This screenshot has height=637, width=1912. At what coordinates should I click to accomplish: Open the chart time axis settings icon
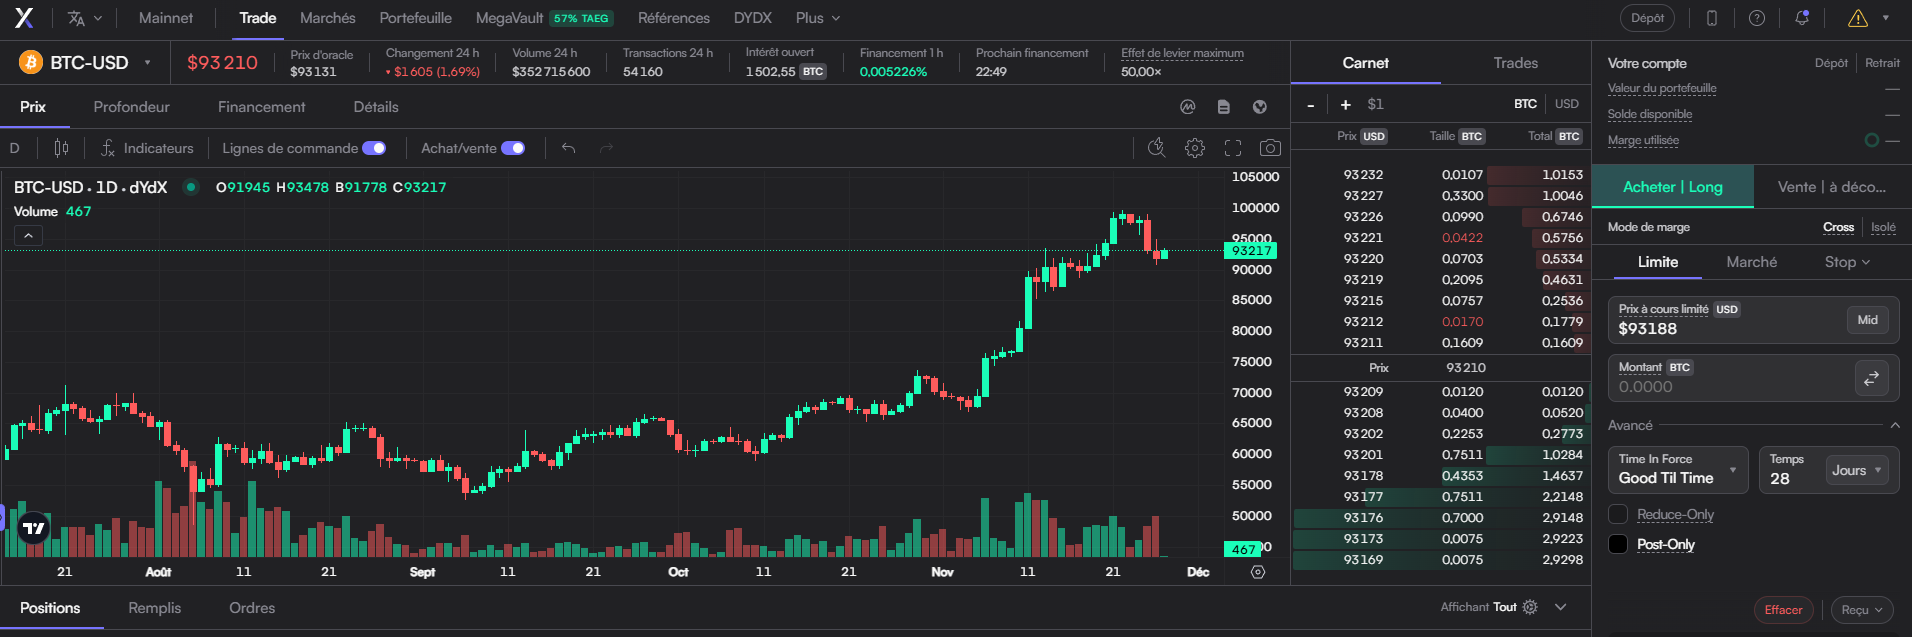pos(1258,572)
